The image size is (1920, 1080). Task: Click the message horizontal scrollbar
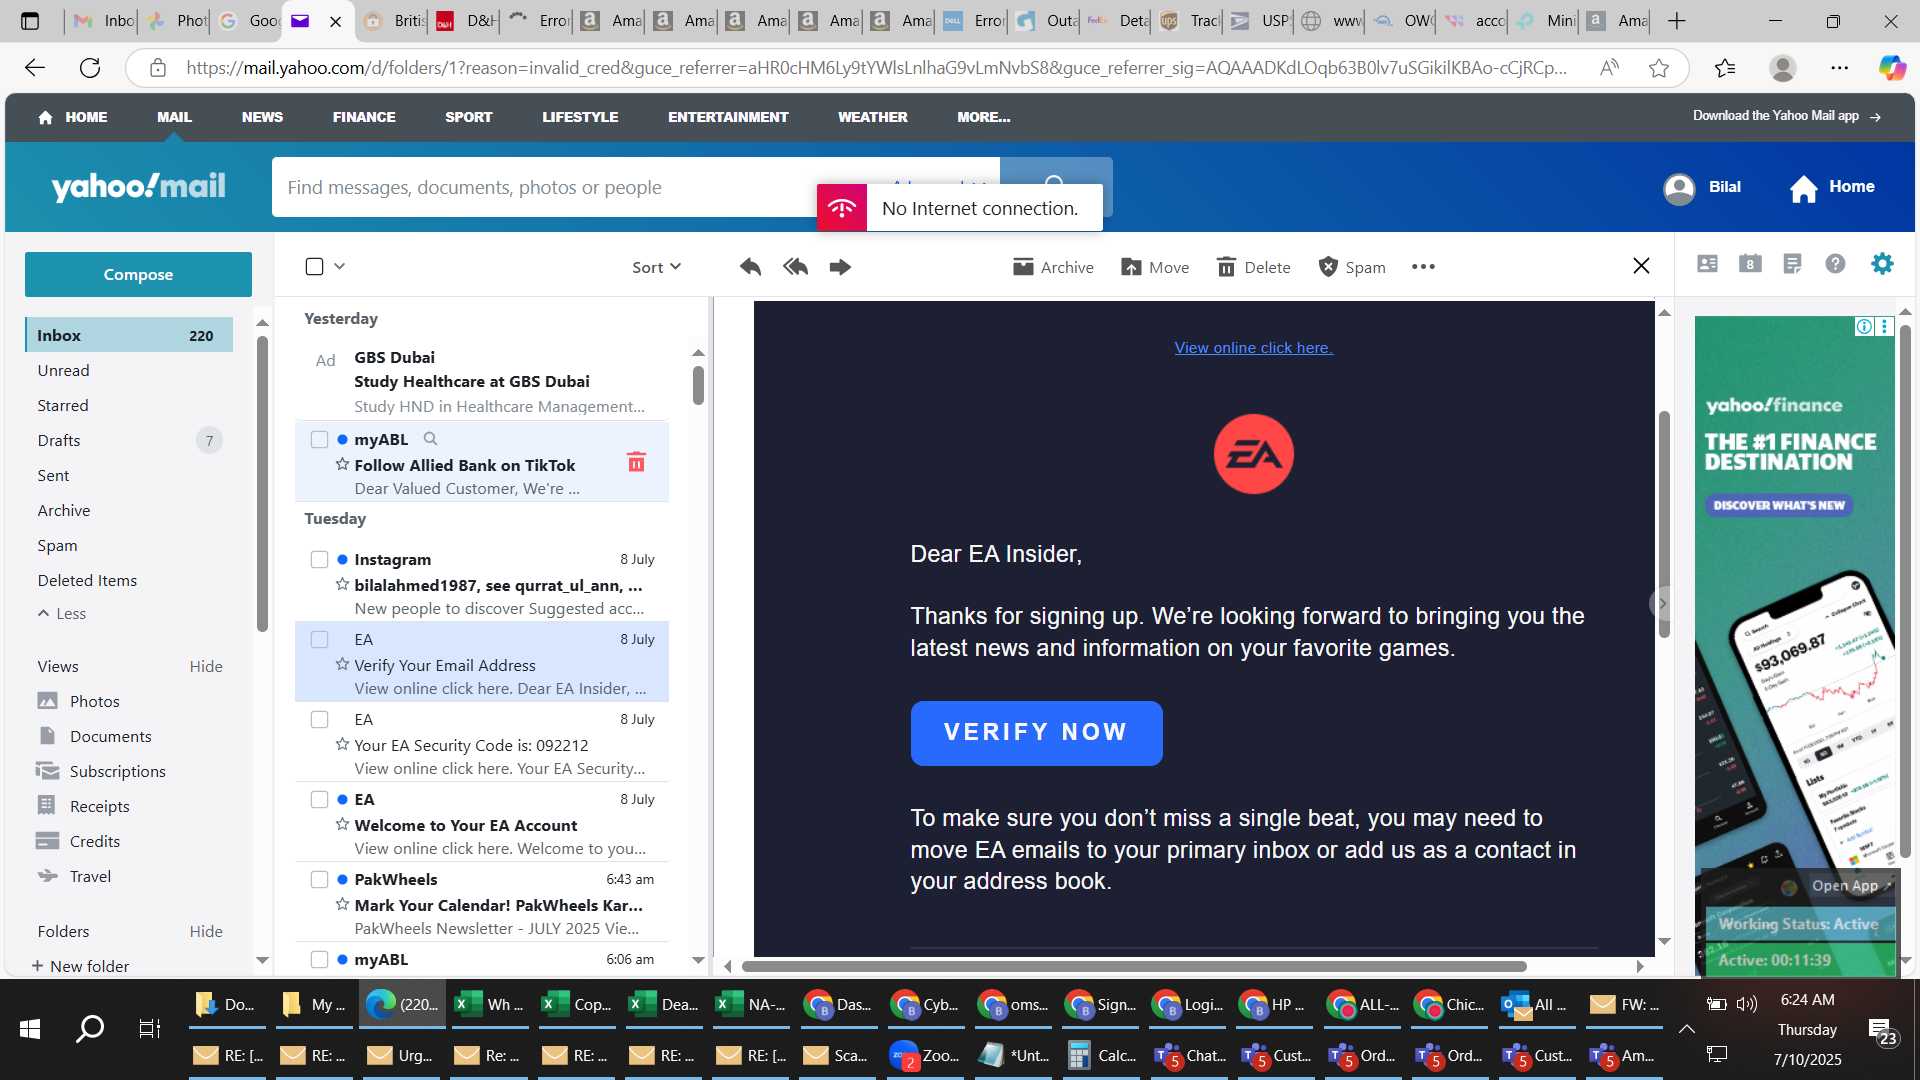1133,966
